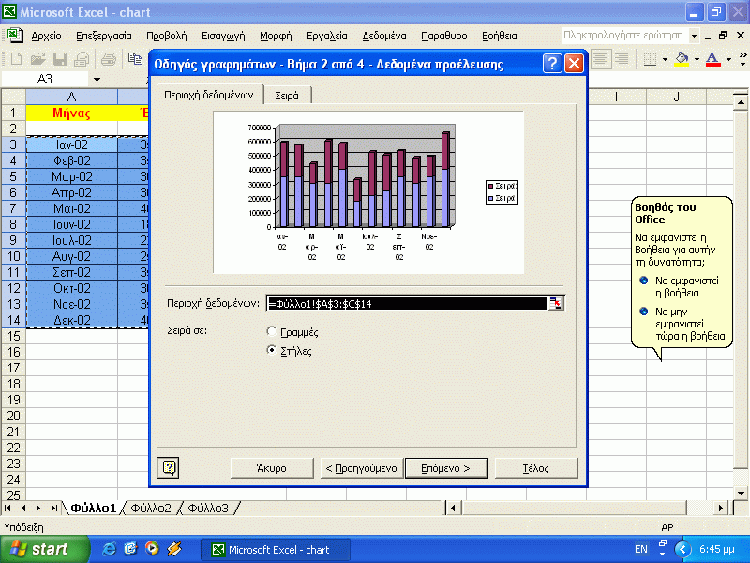
Task: Click the Άκυρο button
Action: tap(272, 468)
